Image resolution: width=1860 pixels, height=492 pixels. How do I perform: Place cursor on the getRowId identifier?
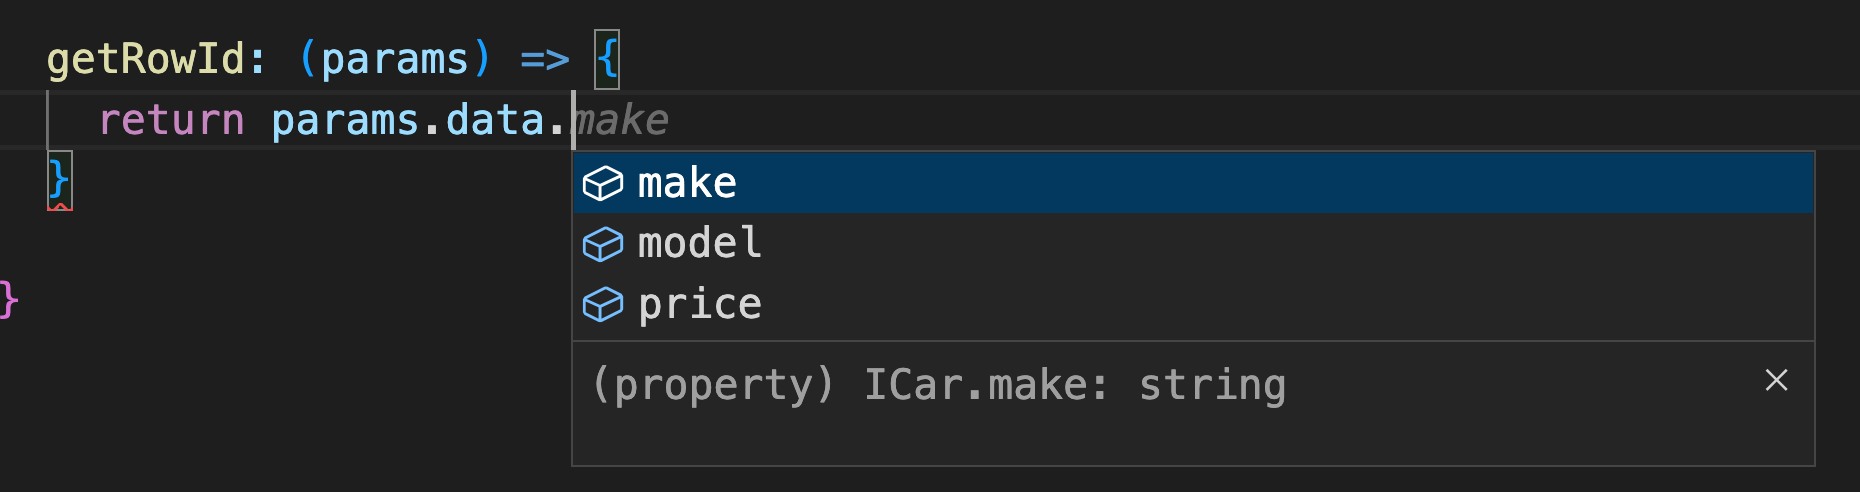pyautogui.click(x=145, y=59)
